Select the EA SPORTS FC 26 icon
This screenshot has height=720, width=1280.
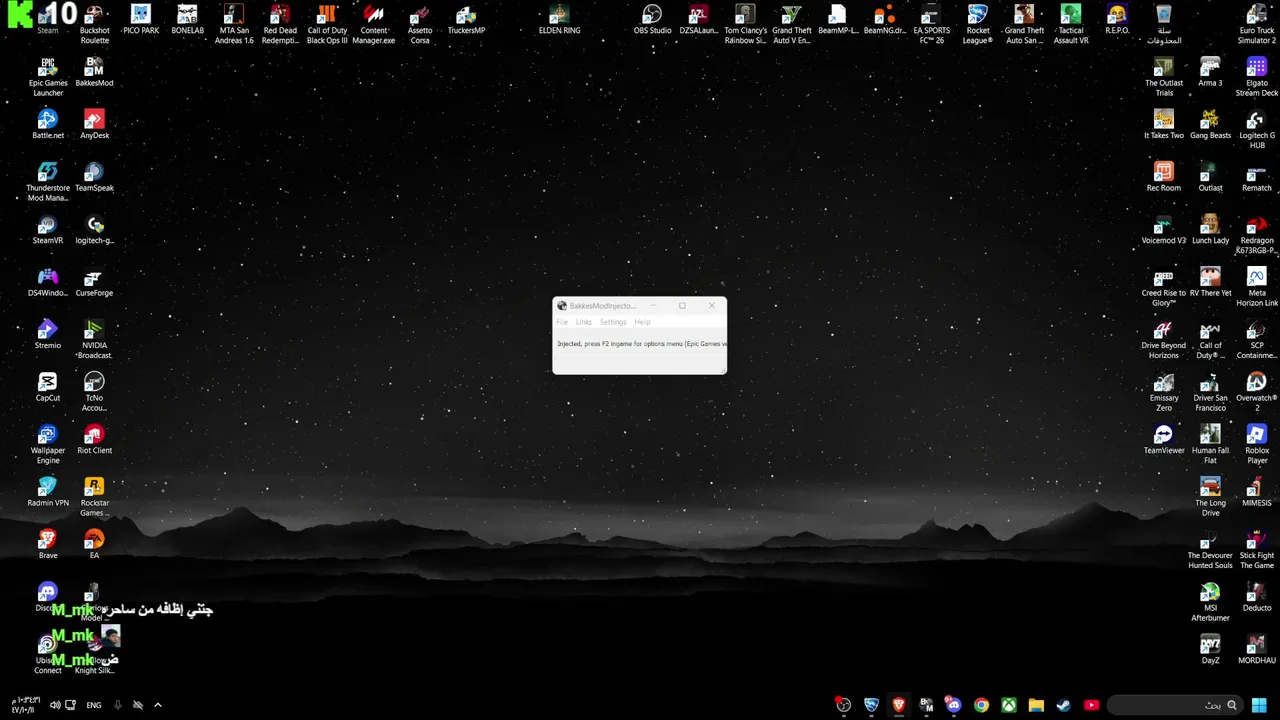[931, 25]
